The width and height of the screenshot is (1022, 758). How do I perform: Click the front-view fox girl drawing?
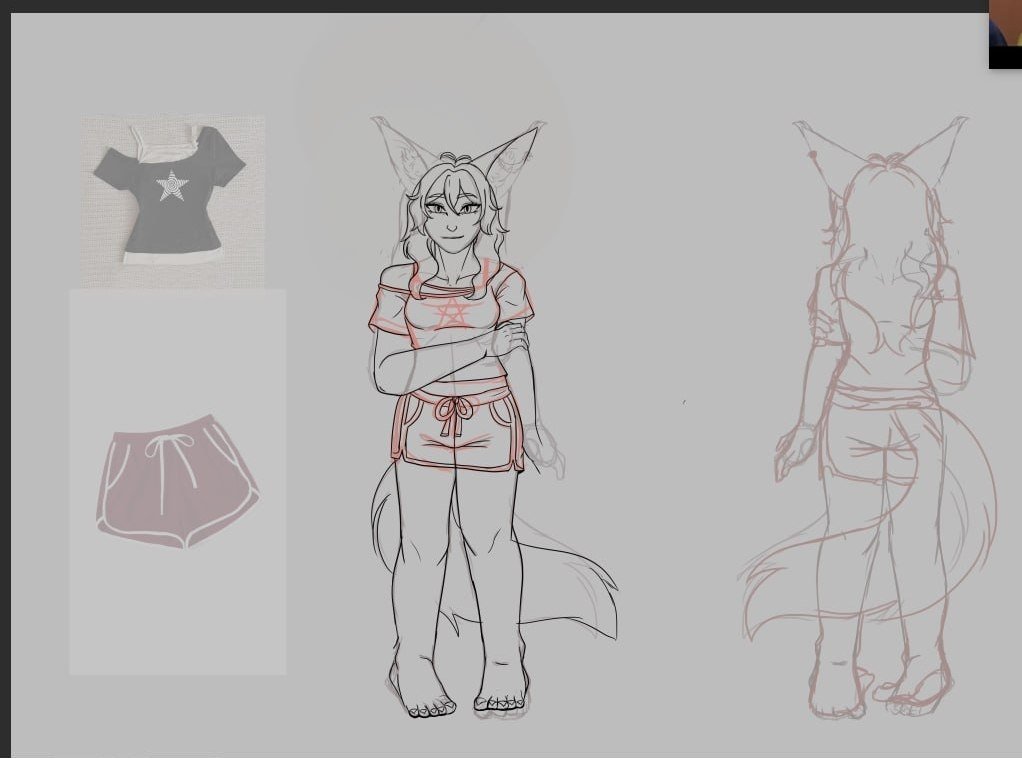tap(491, 418)
